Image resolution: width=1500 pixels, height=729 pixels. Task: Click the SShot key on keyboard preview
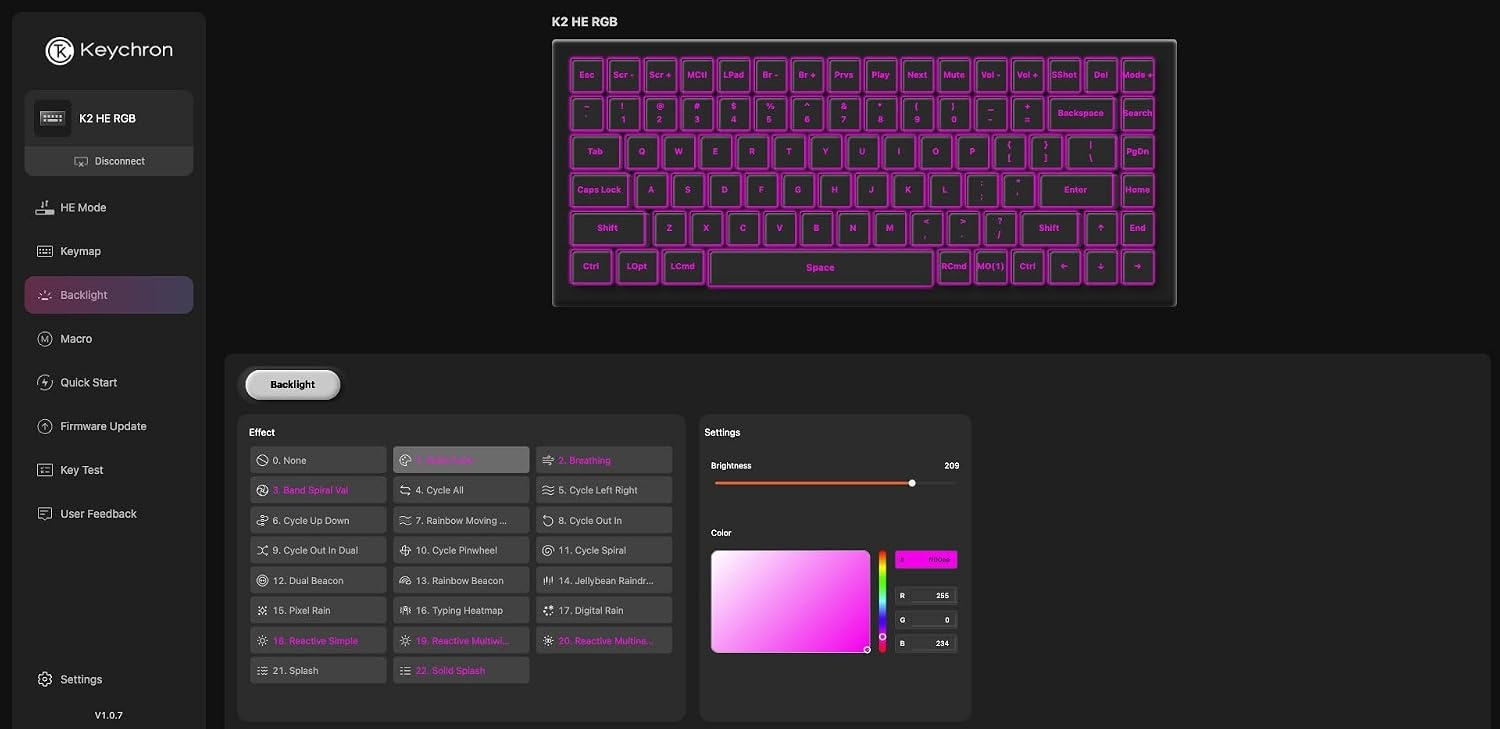click(x=1064, y=75)
